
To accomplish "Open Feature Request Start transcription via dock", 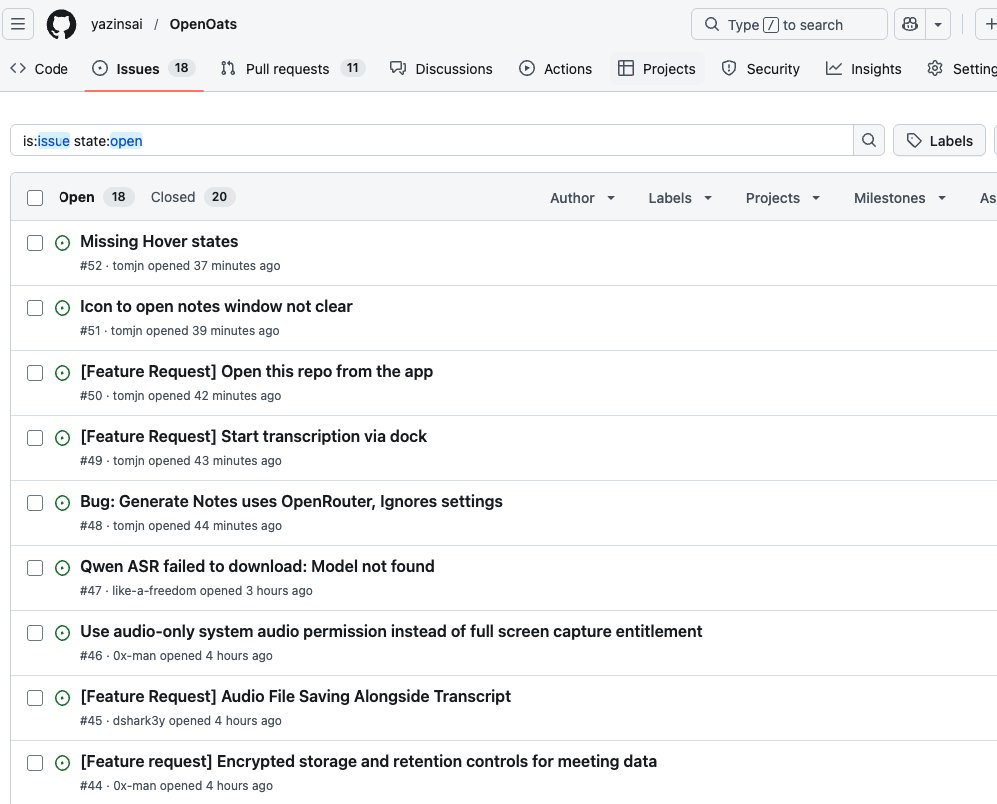I will [x=253, y=436].
